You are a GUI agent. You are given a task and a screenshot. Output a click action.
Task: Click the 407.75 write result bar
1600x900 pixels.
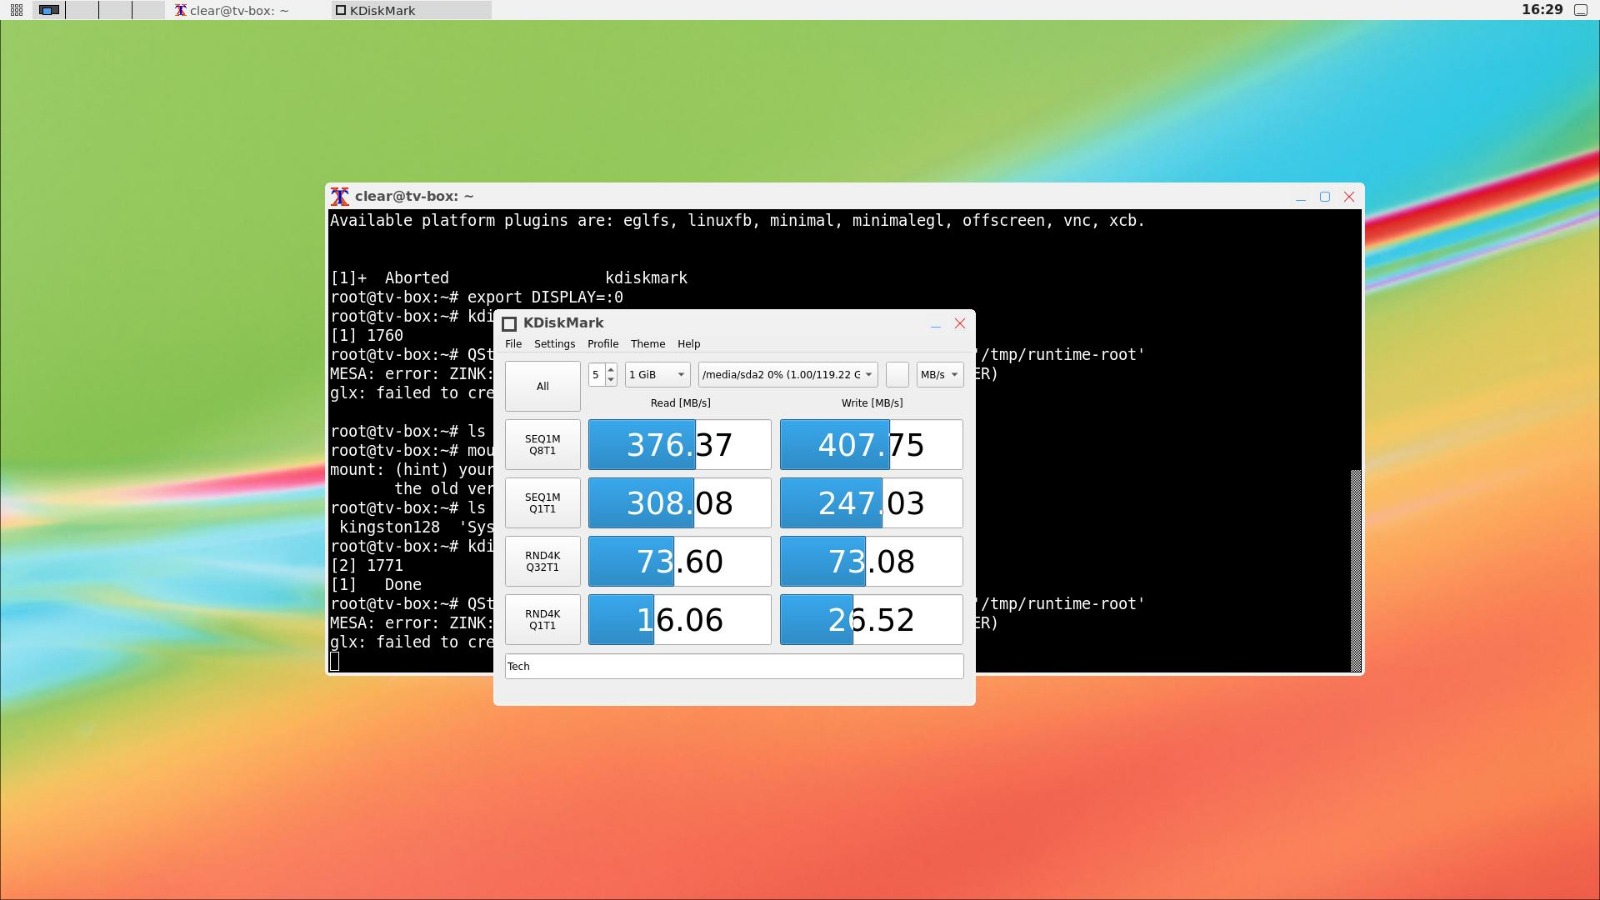coord(872,445)
